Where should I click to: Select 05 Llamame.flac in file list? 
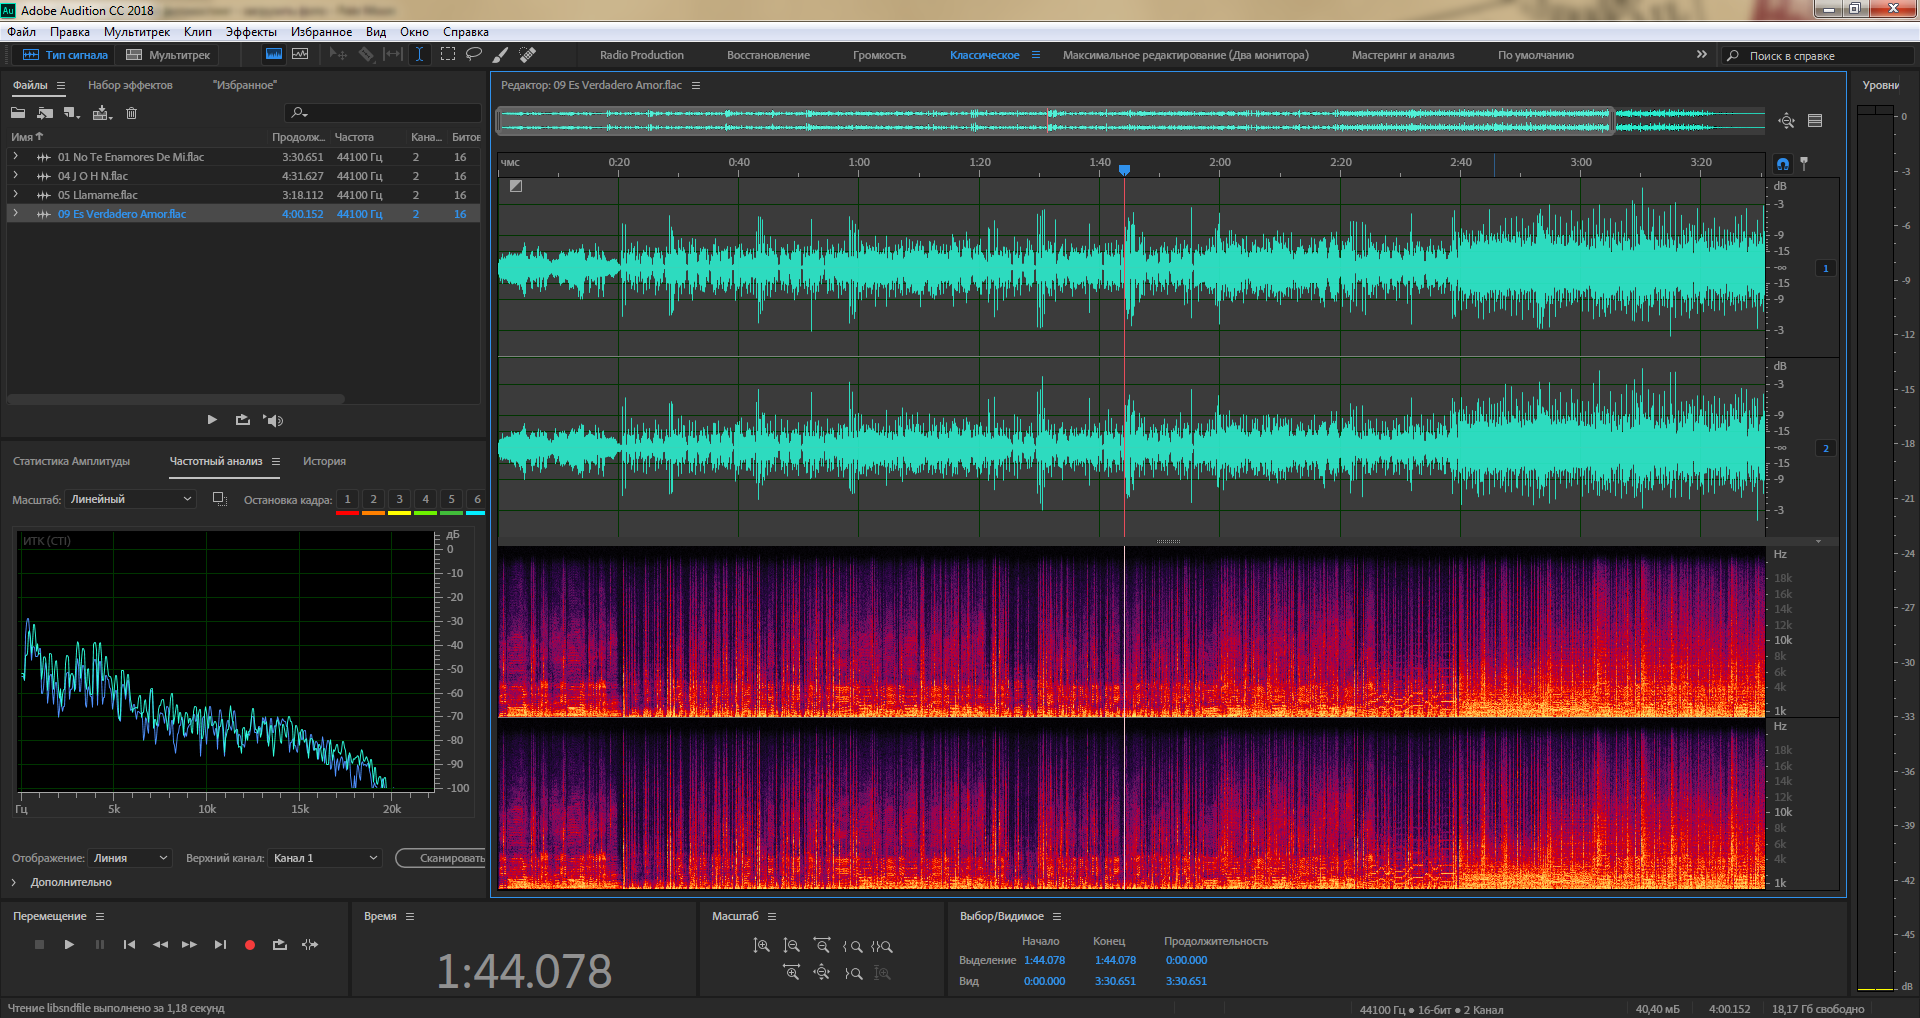coord(98,195)
